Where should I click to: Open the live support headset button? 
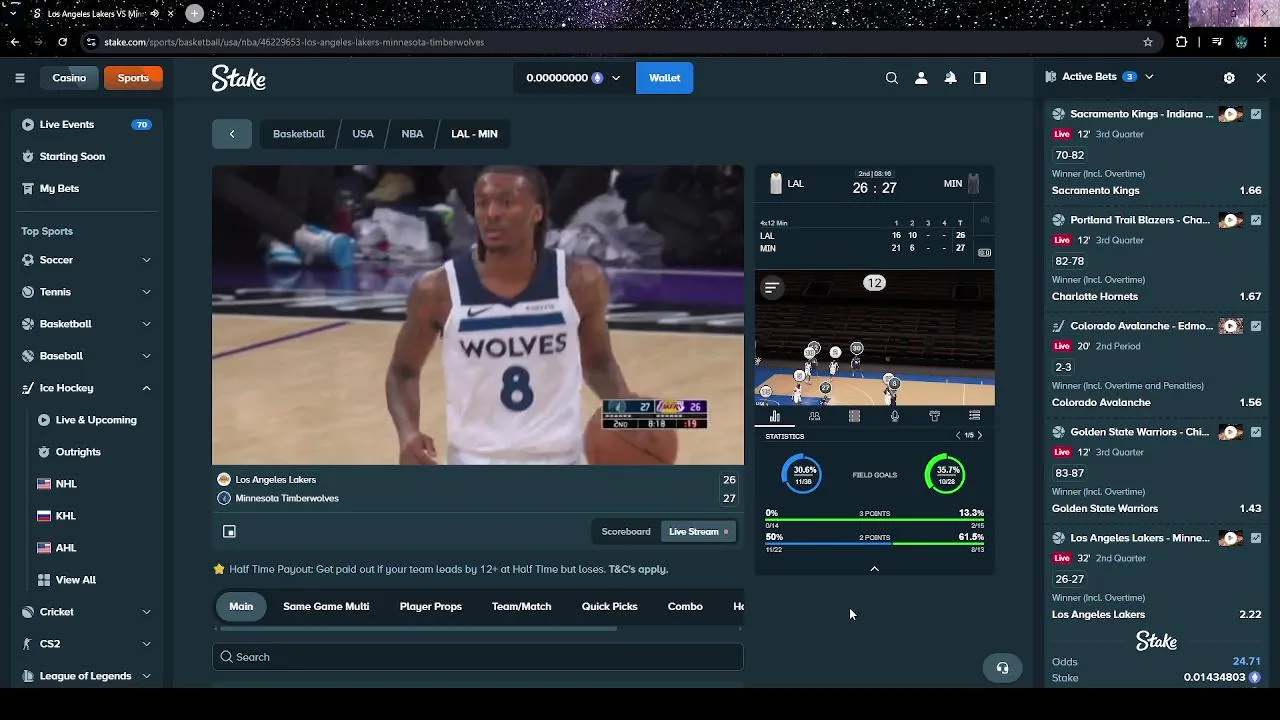(x=1002, y=668)
